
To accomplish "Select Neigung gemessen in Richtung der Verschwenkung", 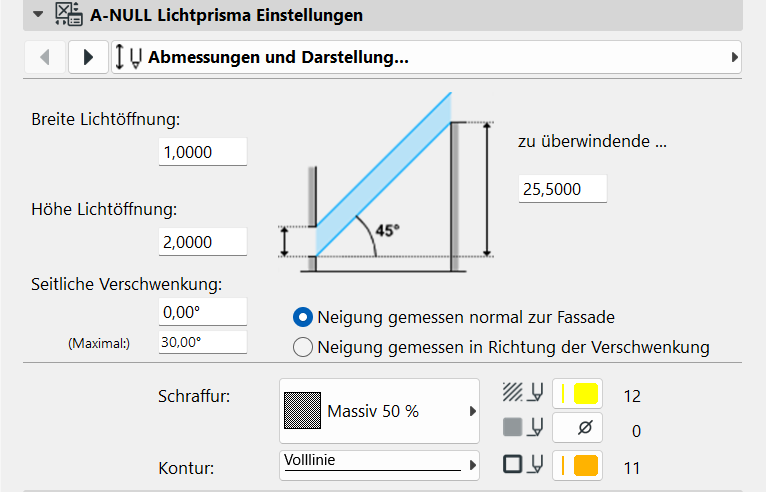I will (302, 348).
